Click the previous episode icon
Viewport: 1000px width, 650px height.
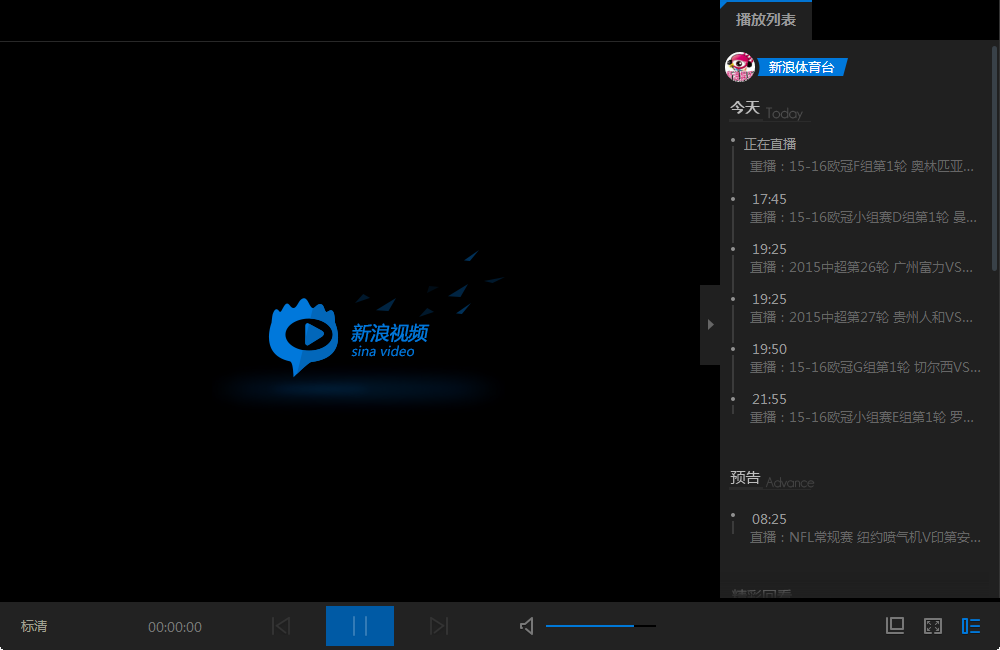280,626
